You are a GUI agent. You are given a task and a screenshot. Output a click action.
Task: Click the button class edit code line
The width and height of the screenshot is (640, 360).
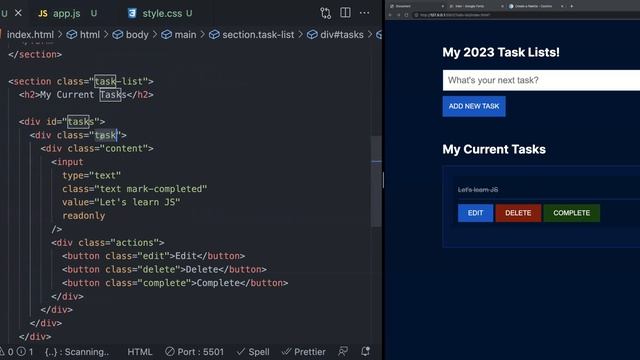tap(153, 256)
